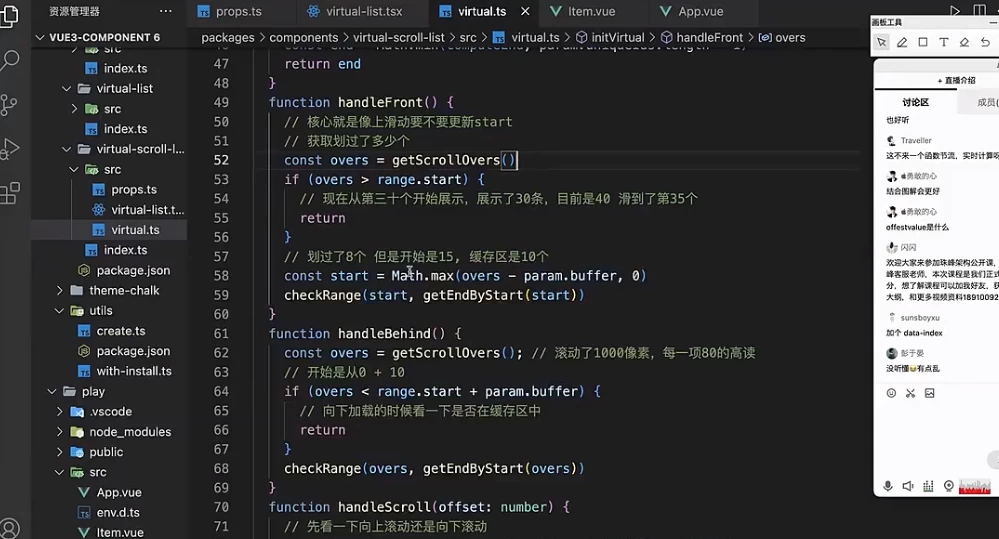Open the Source Control view
Screen dimensions: 999x539
coord(10,105)
